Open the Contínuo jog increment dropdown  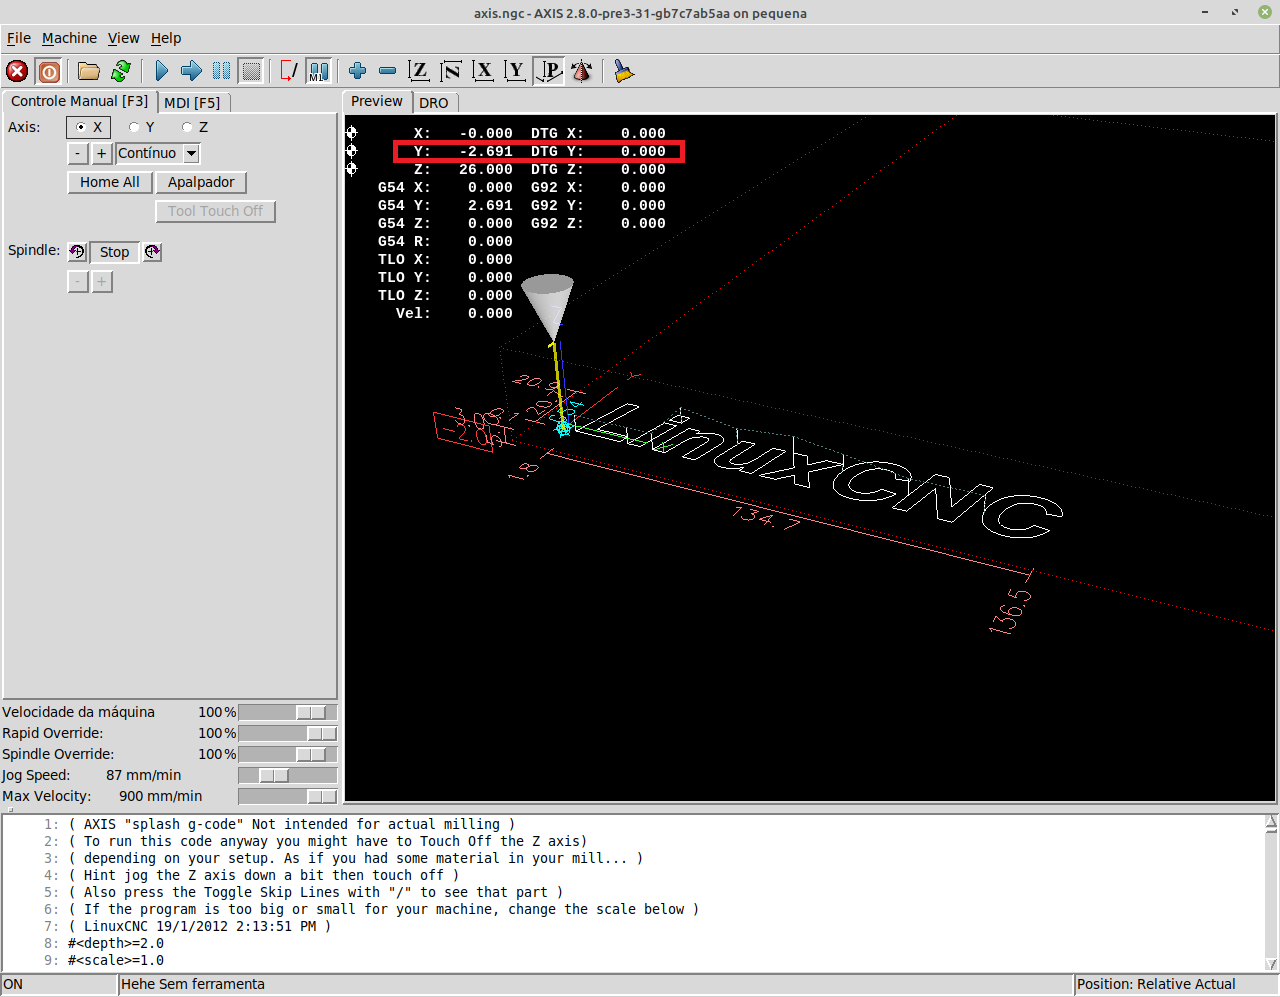pyautogui.click(x=191, y=154)
